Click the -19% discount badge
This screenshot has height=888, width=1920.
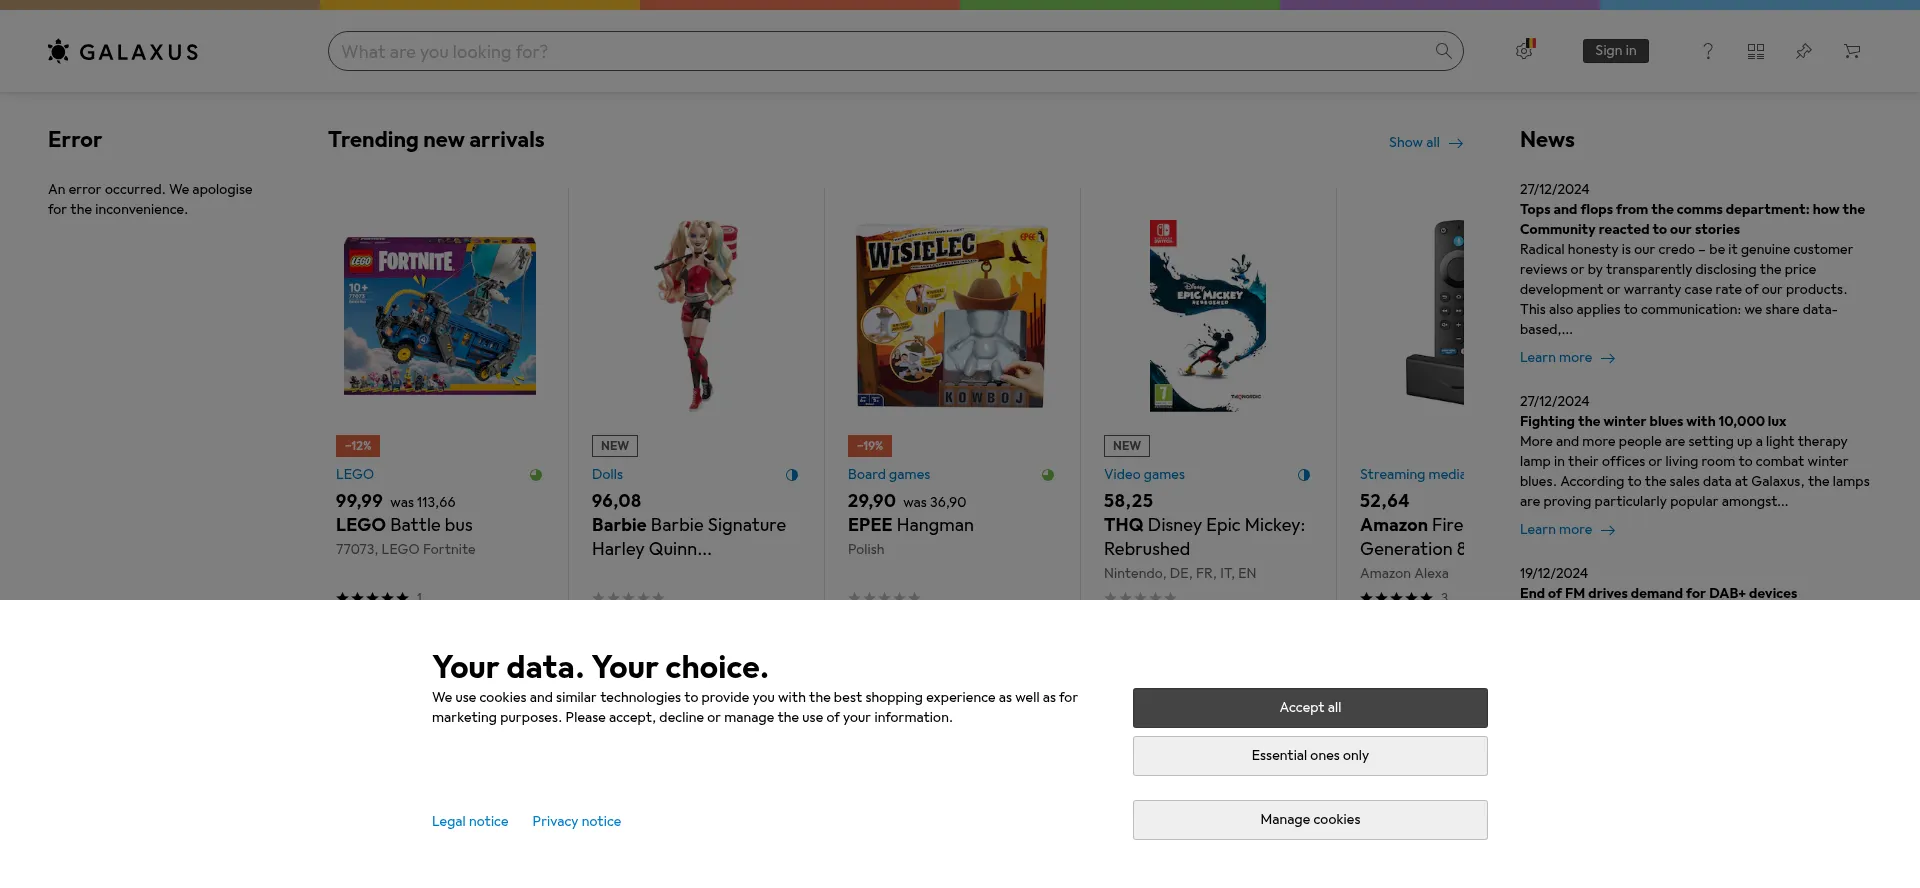870,446
